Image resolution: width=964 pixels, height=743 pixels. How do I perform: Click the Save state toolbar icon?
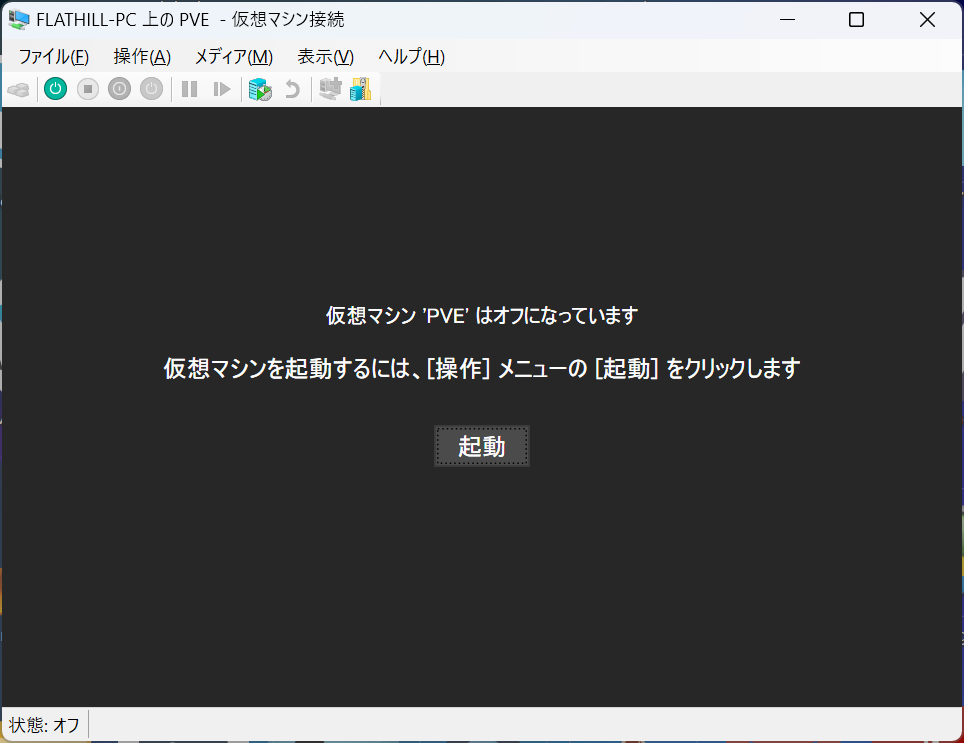pos(151,89)
